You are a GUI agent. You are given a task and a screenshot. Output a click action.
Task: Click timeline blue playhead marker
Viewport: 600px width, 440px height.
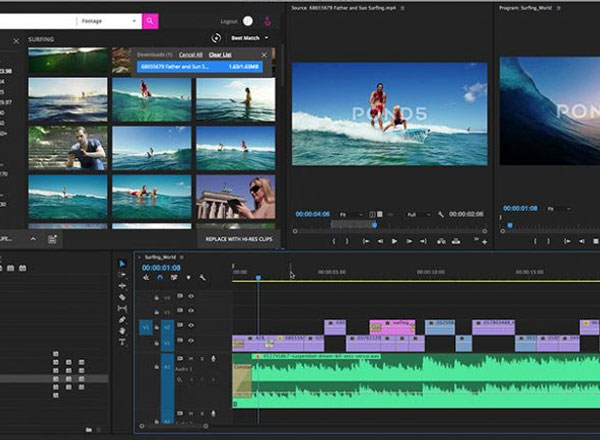click(x=258, y=277)
